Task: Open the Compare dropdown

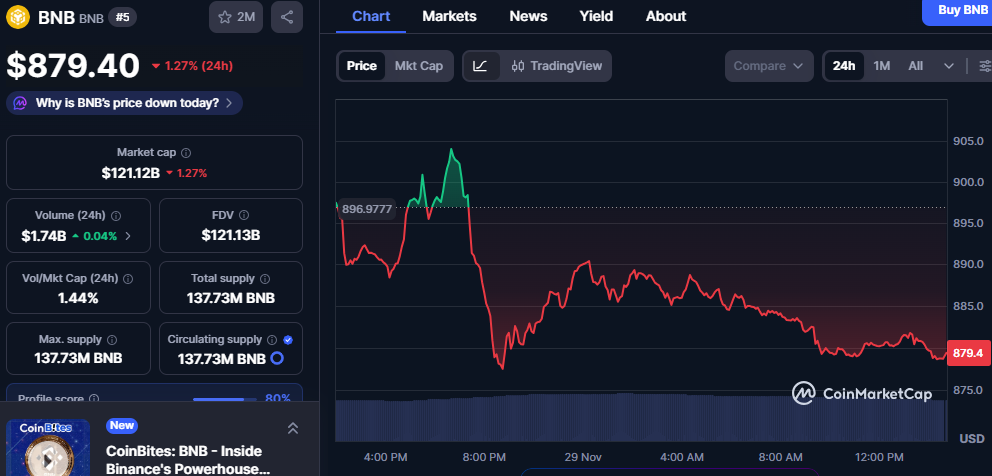Action: [768, 66]
